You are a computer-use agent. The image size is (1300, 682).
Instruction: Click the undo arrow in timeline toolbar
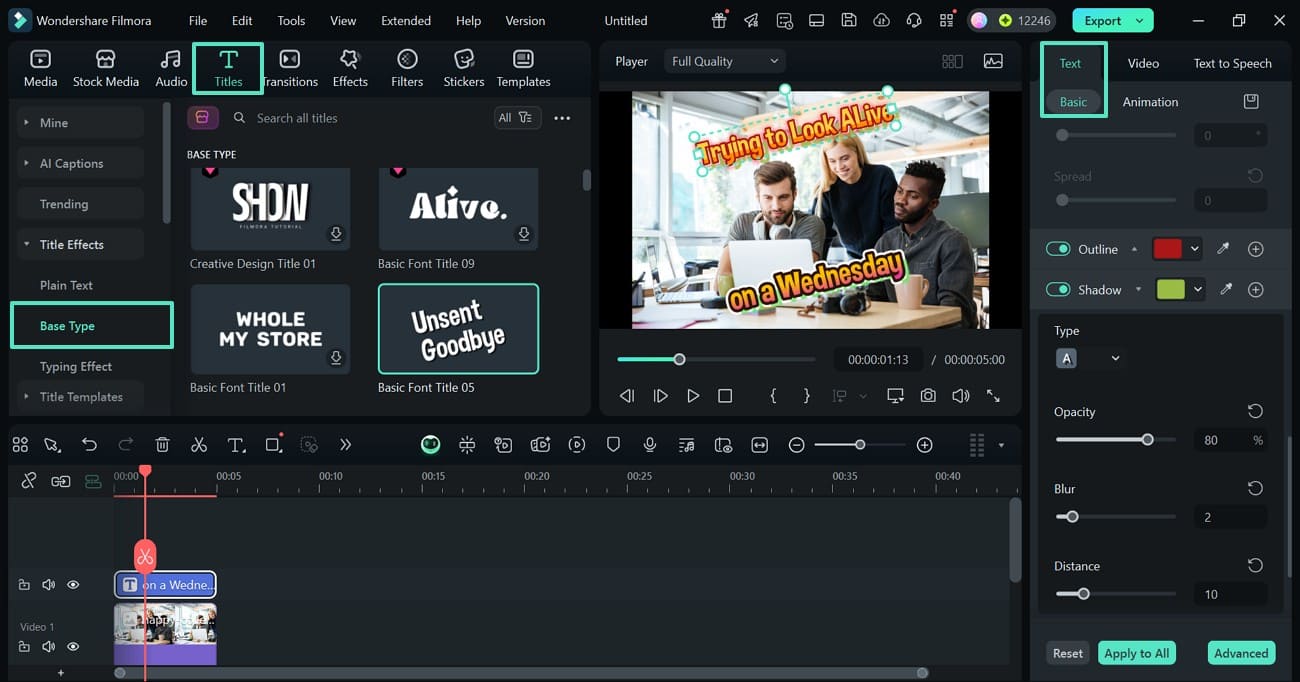tap(90, 445)
